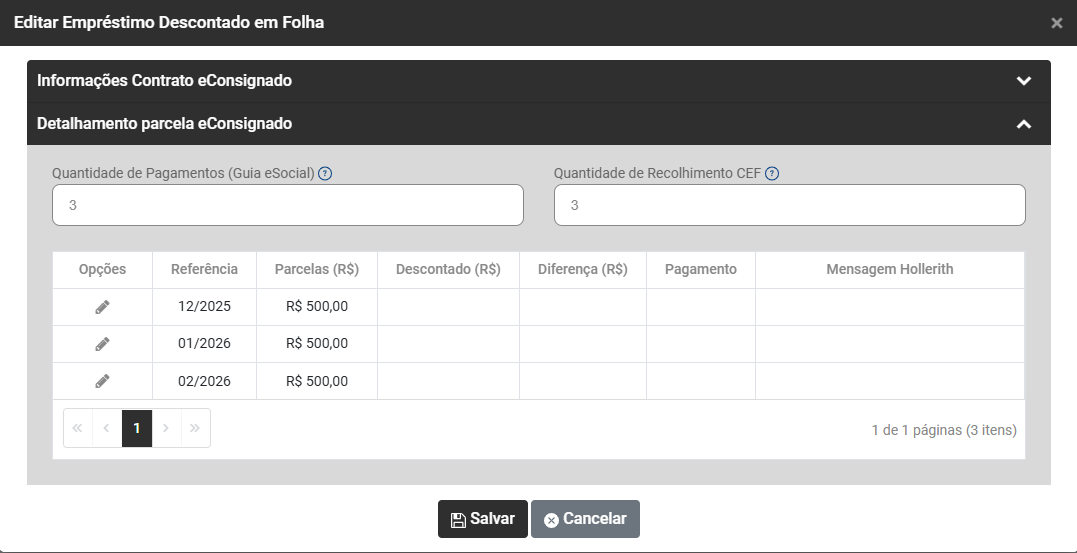Go to previous page of installments
The width and height of the screenshot is (1077, 553).
click(x=107, y=428)
